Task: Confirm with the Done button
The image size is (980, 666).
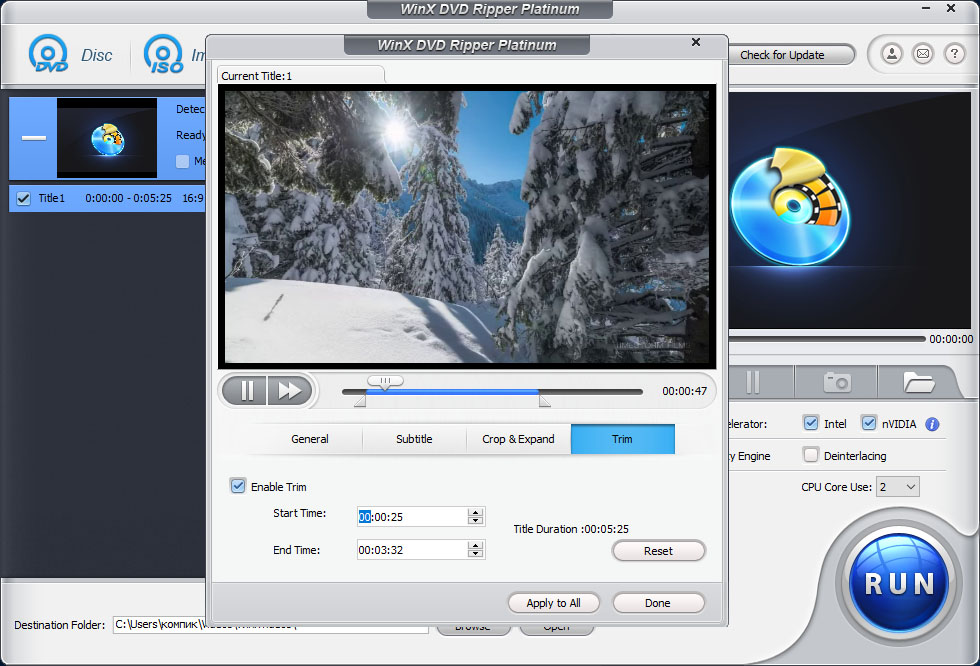Action: coord(658,603)
